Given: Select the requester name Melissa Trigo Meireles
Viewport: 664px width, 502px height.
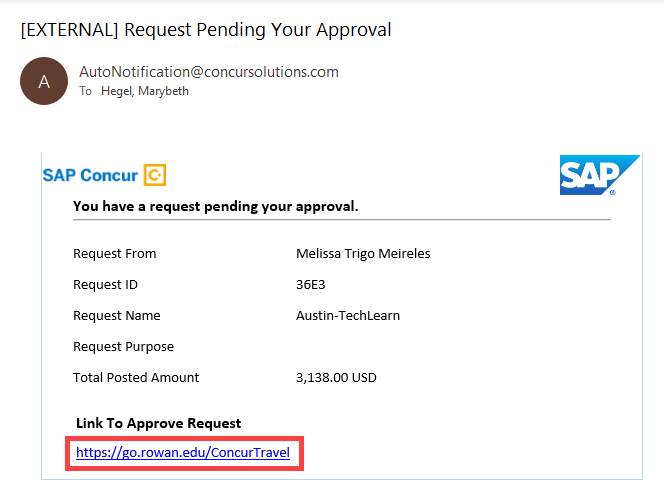Looking at the screenshot, I should 363,253.
